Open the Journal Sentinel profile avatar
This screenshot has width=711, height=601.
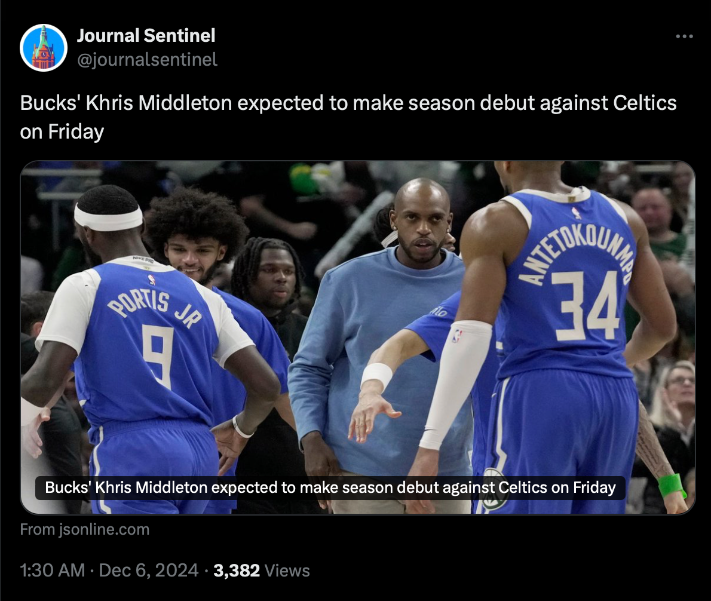point(44,48)
